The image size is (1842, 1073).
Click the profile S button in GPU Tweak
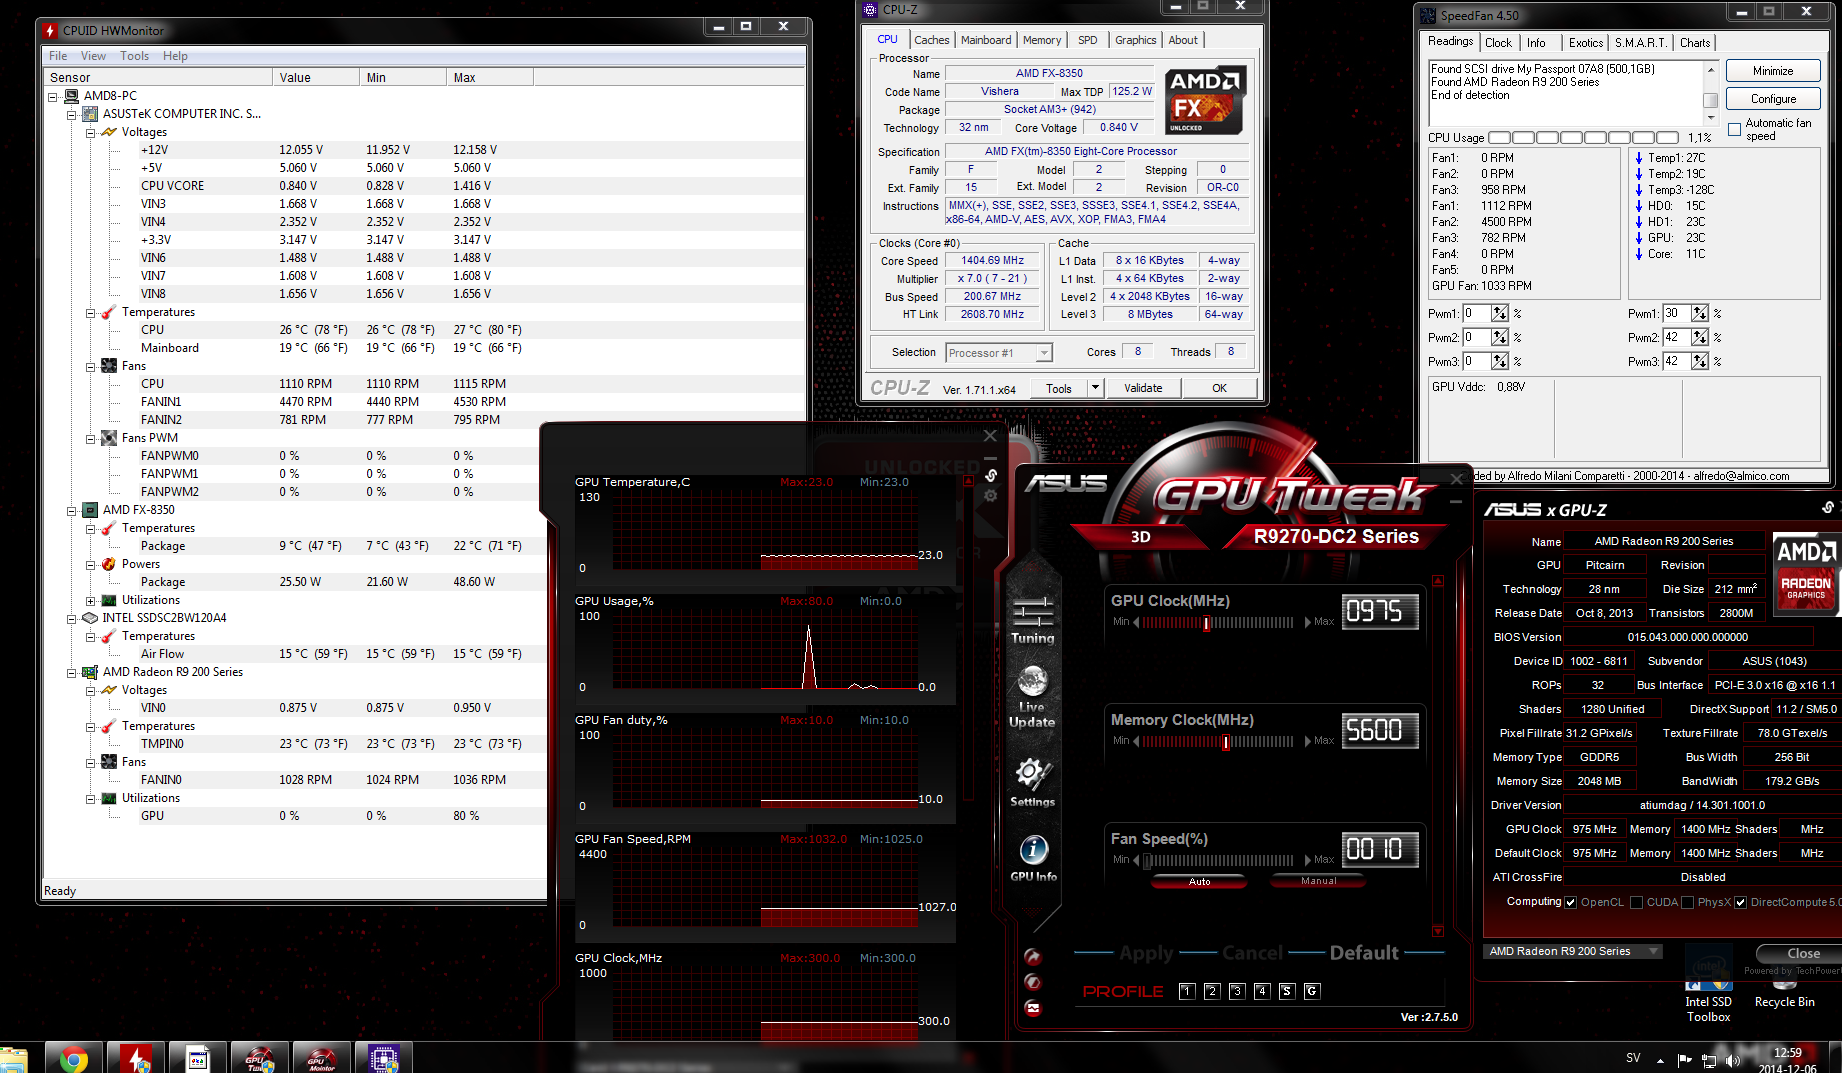1287,991
